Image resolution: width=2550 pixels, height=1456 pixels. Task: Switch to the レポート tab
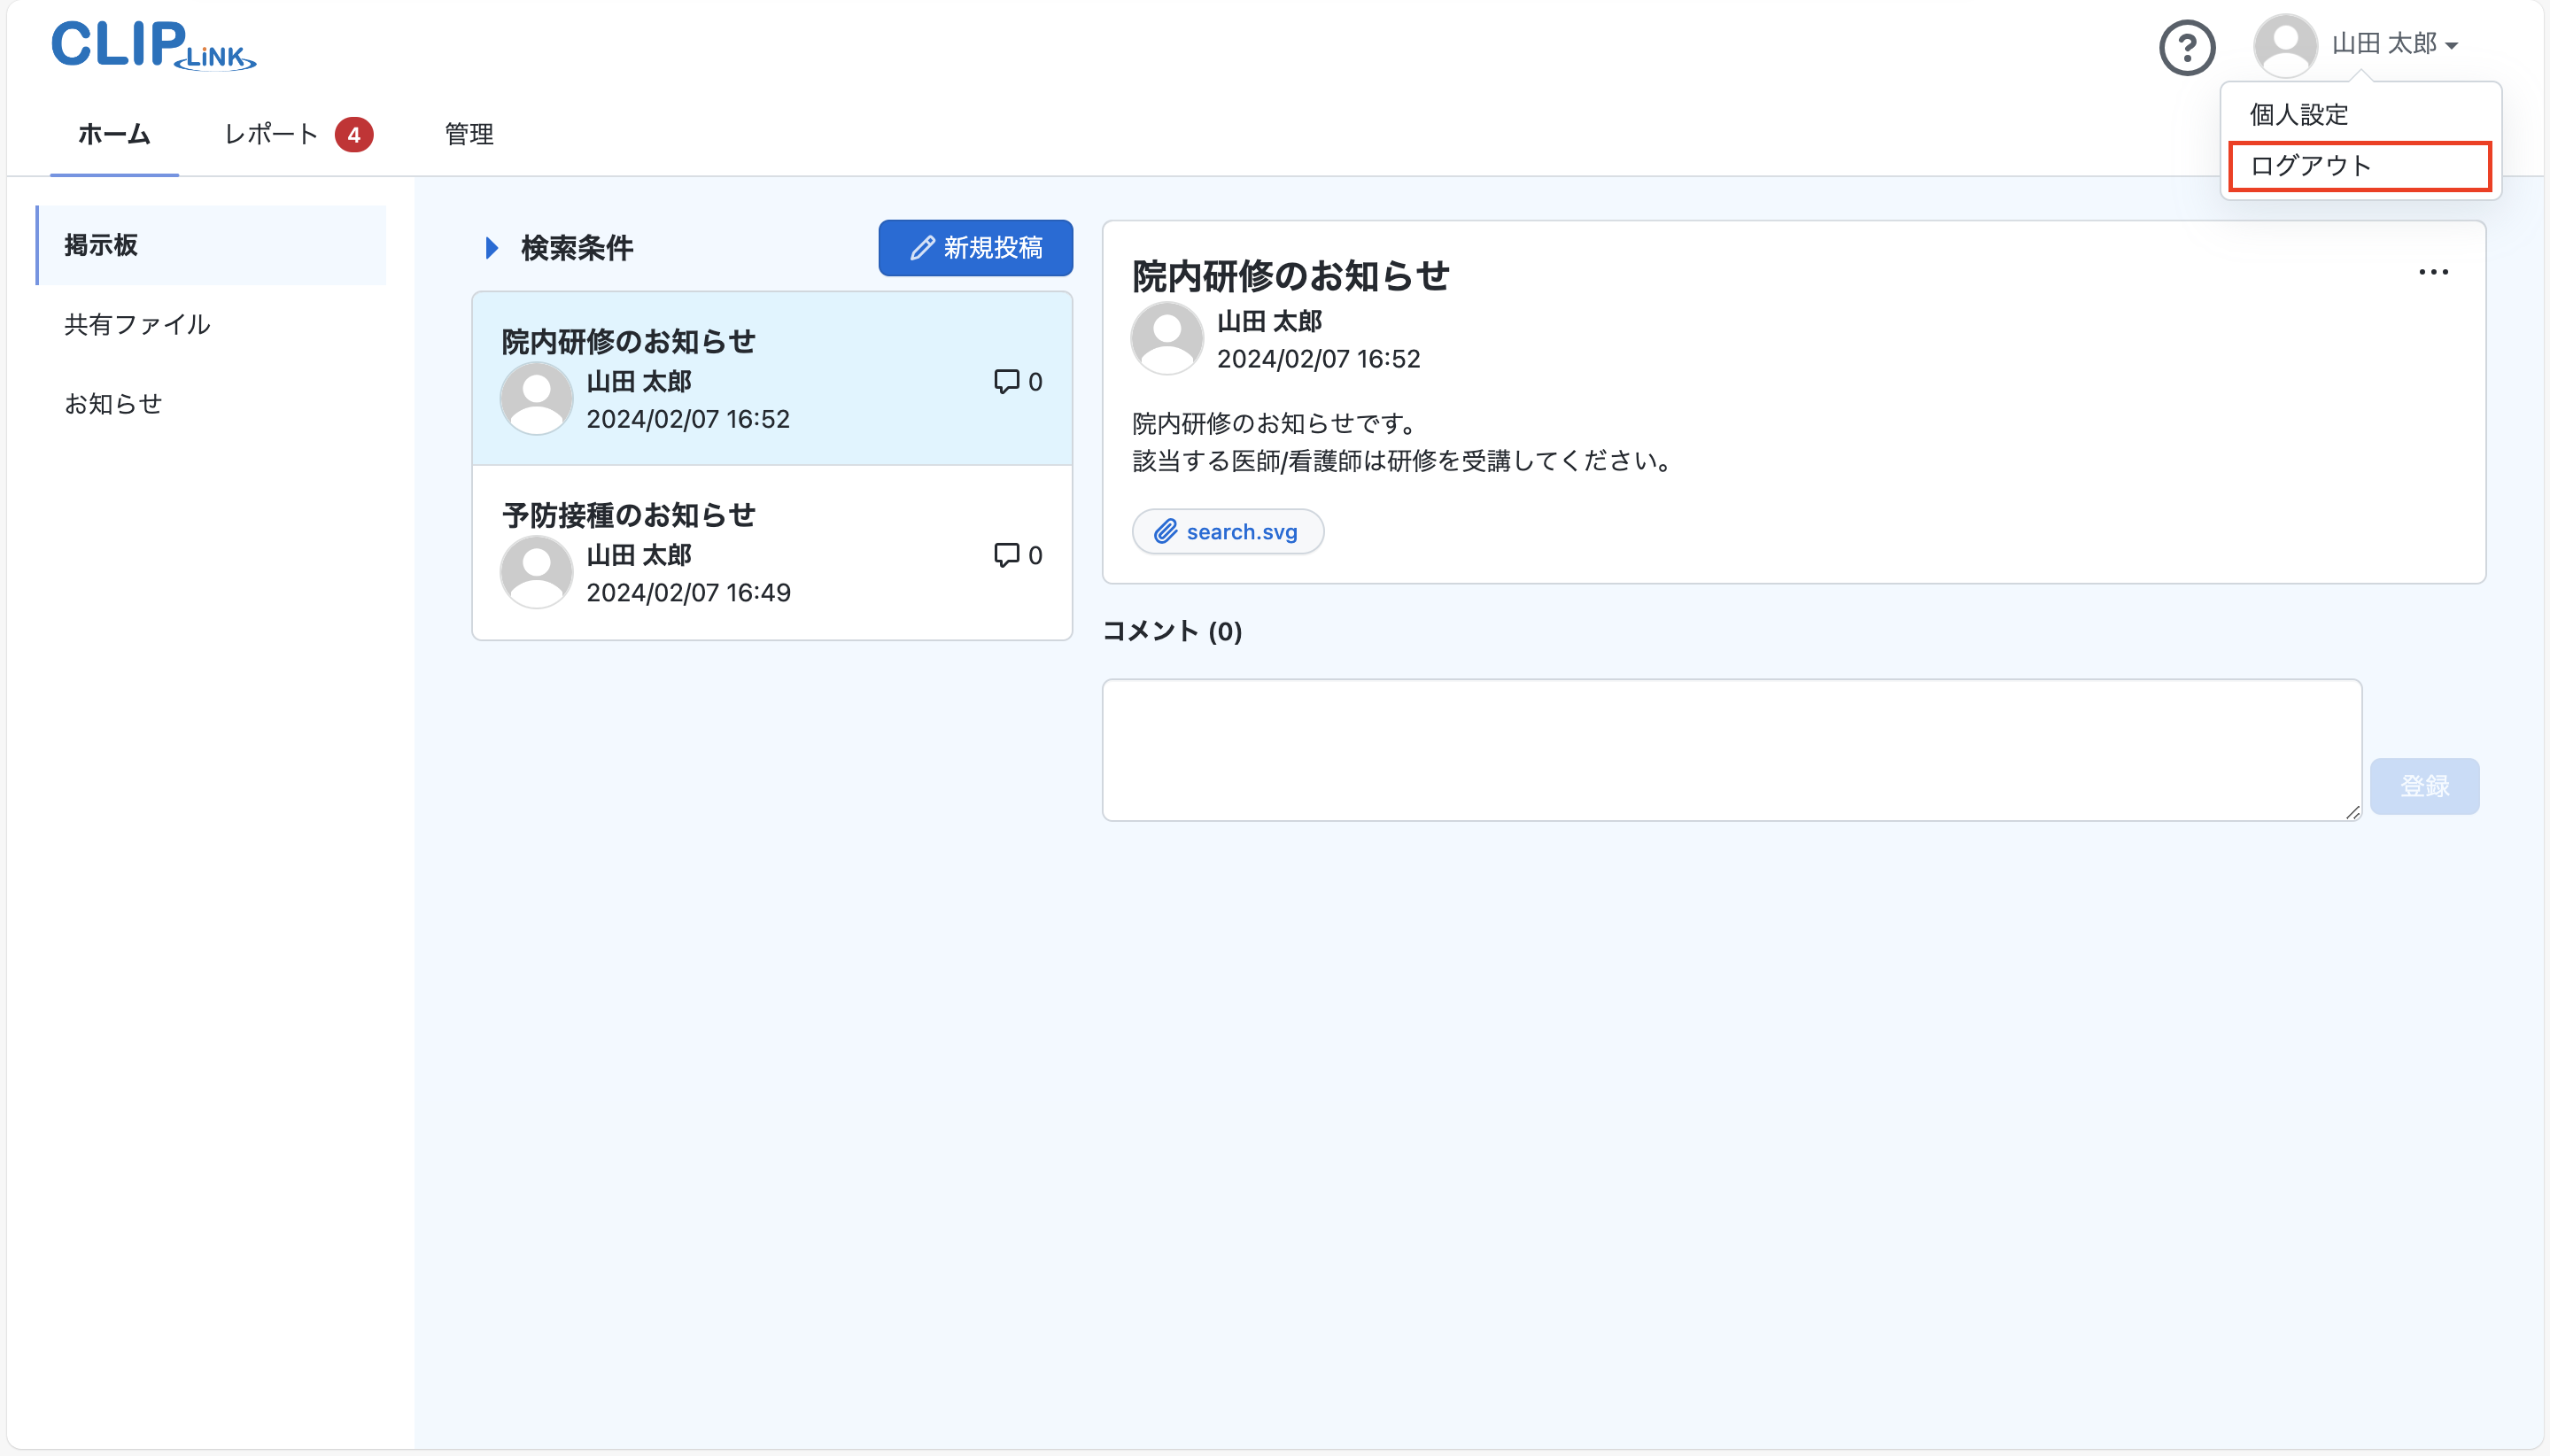pos(268,133)
